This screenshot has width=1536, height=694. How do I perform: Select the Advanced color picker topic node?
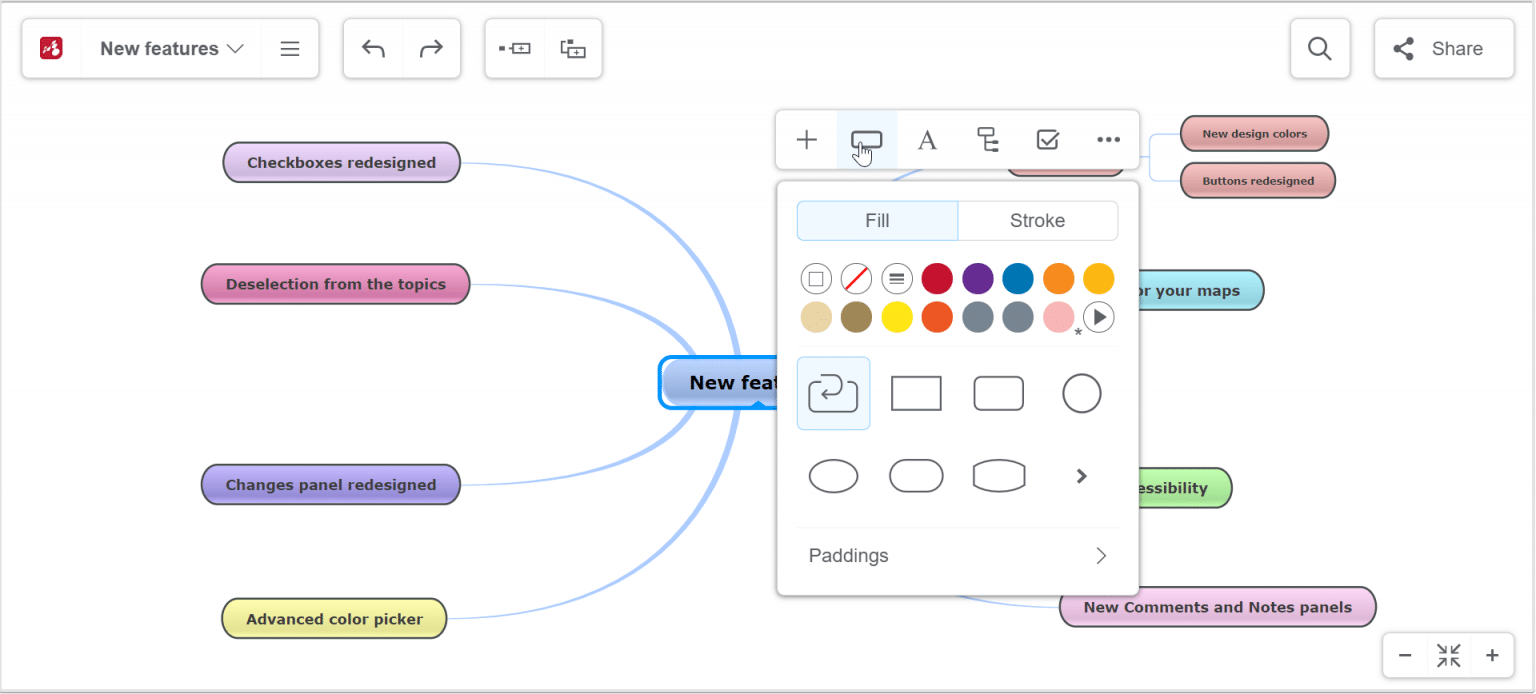click(x=333, y=618)
